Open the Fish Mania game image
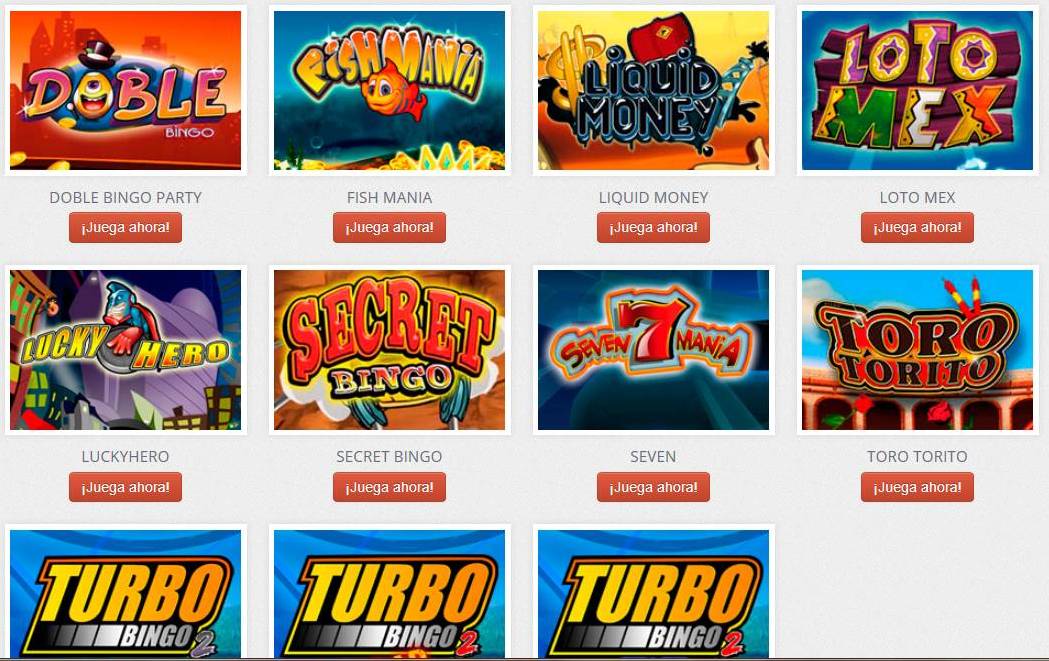Viewport: 1049px width, 661px height. [x=389, y=90]
